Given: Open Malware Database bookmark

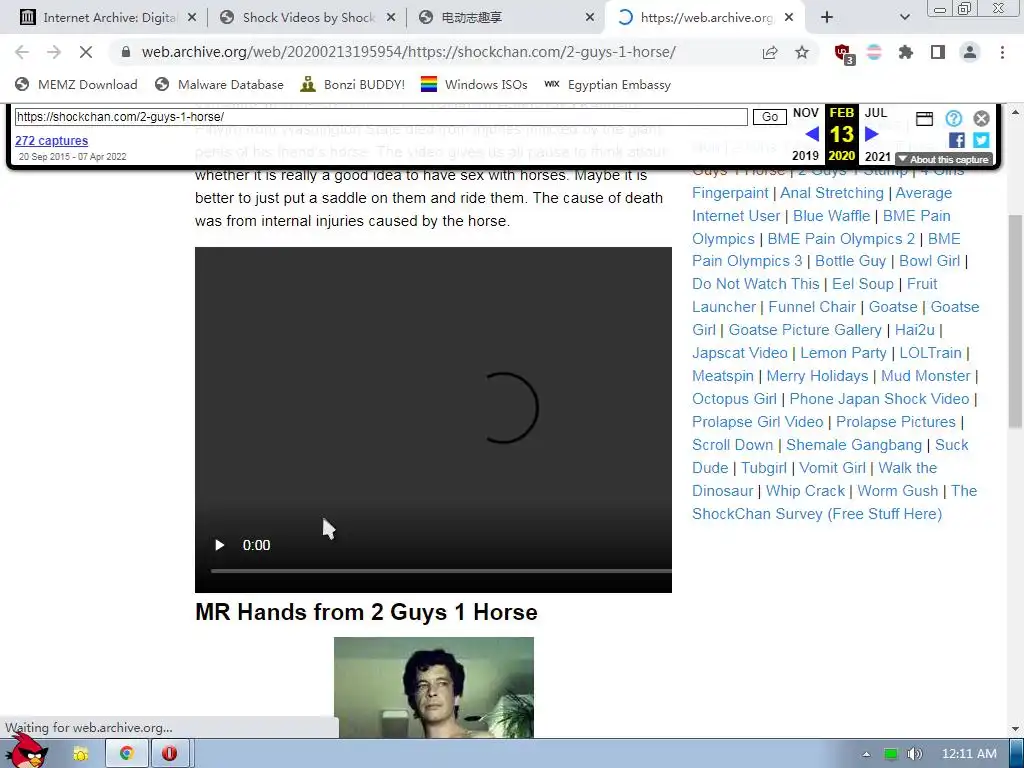Looking at the screenshot, I should [x=220, y=84].
